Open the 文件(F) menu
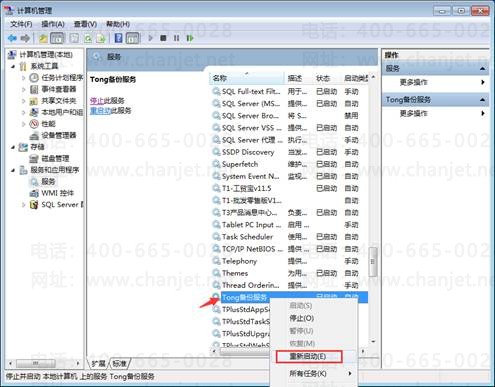This screenshot has height=387, width=495. coord(21,24)
